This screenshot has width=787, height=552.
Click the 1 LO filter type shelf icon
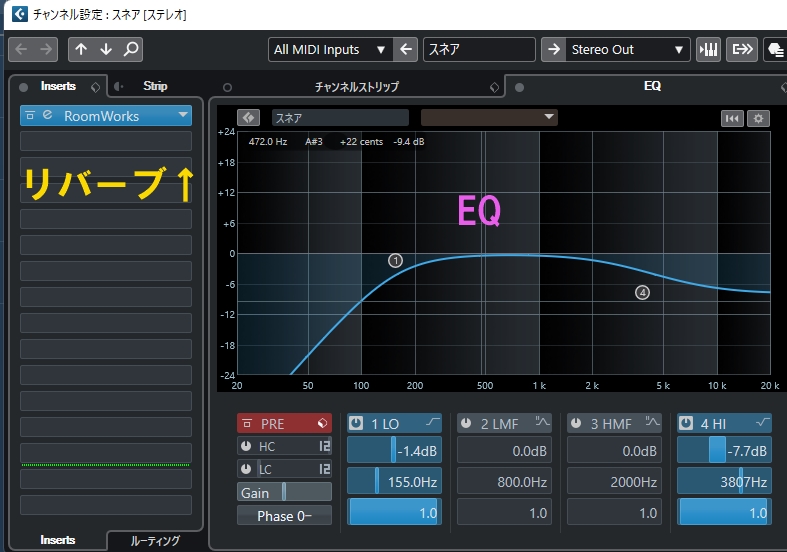433,423
